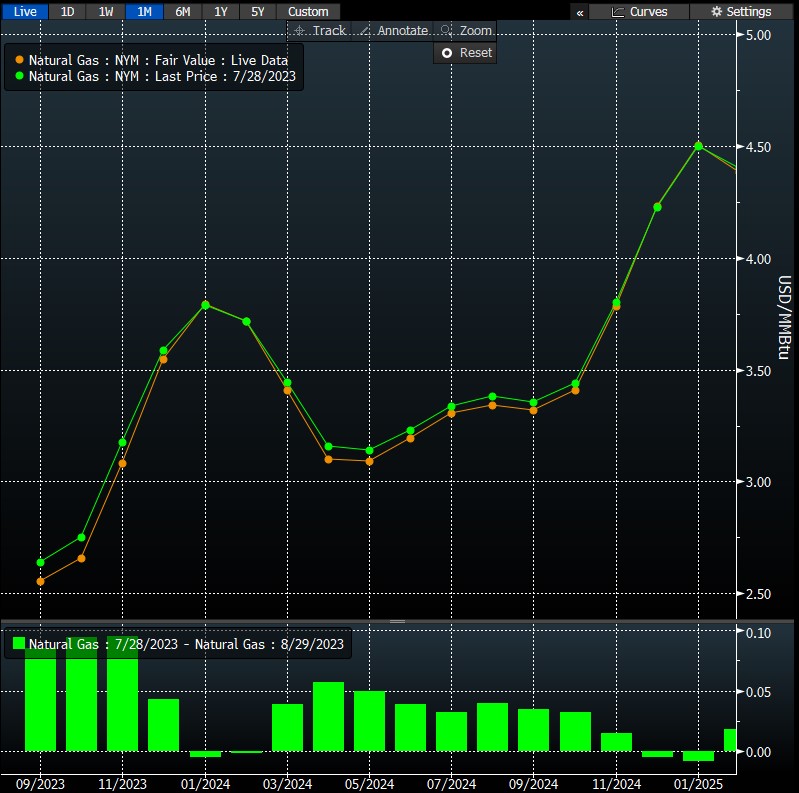Click the 1M time range button
The height and width of the screenshot is (793, 799).
click(x=144, y=11)
